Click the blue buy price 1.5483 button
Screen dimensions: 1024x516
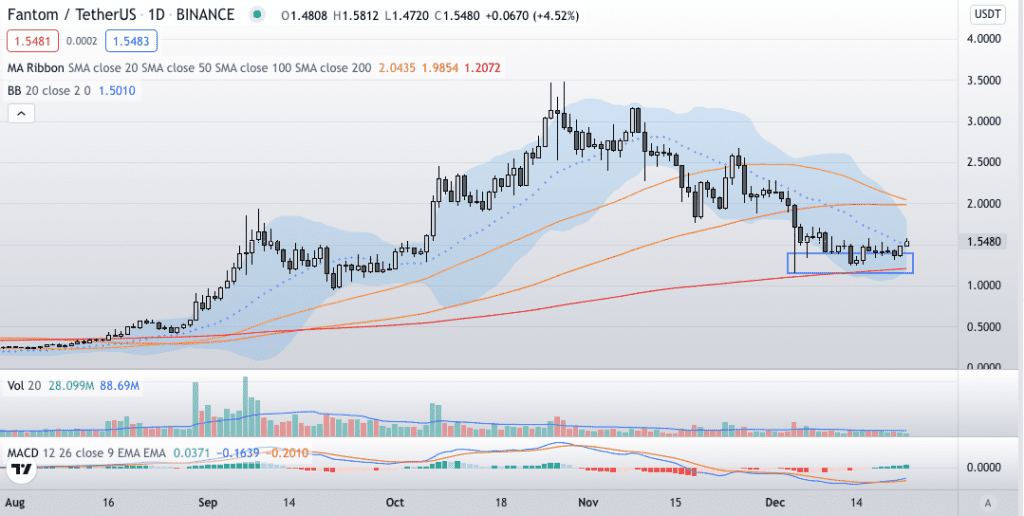[131, 42]
